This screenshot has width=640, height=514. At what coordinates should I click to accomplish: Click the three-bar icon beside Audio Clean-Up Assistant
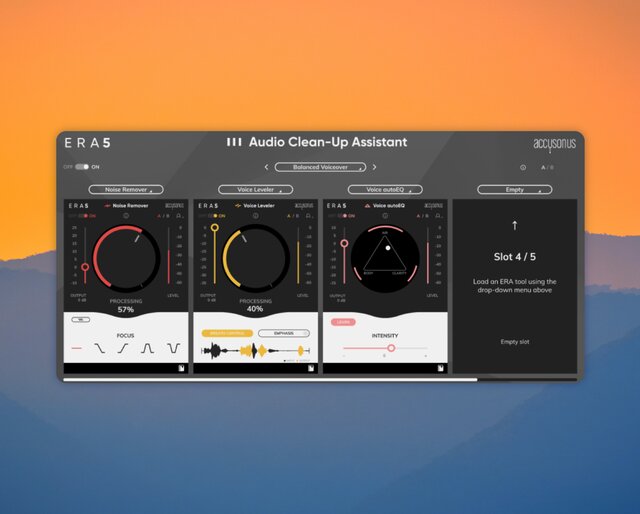[234, 142]
